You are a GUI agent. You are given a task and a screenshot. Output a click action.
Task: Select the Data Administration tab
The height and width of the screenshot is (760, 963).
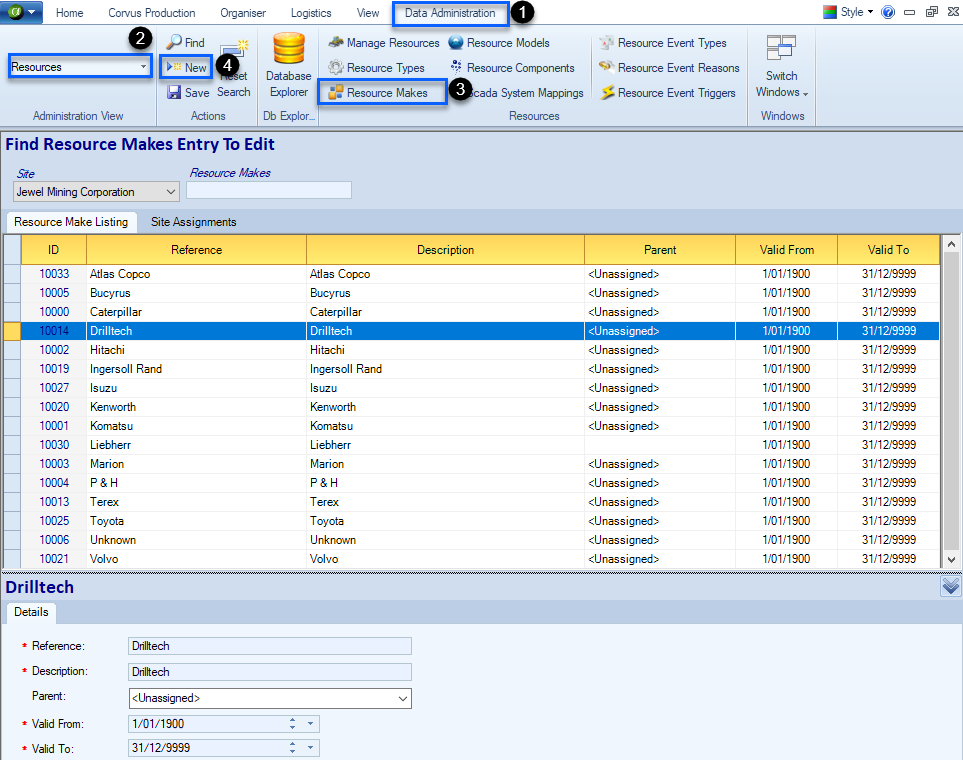click(450, 13)
